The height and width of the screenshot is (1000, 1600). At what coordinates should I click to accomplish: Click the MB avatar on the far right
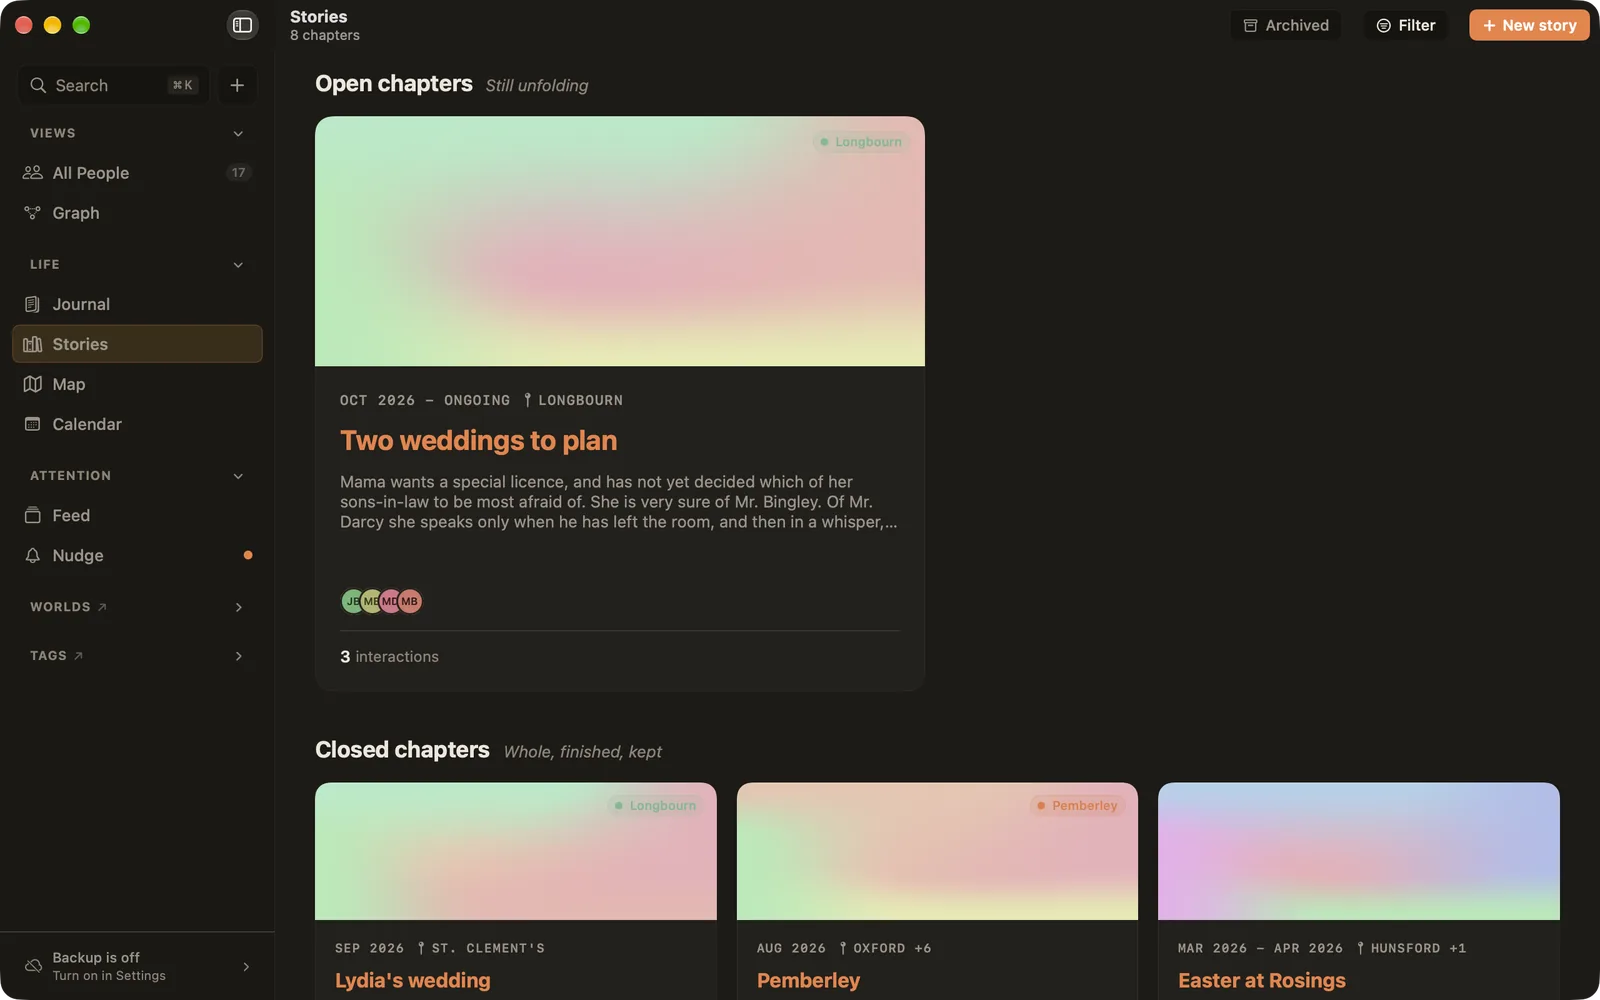(x=410, y=601)
